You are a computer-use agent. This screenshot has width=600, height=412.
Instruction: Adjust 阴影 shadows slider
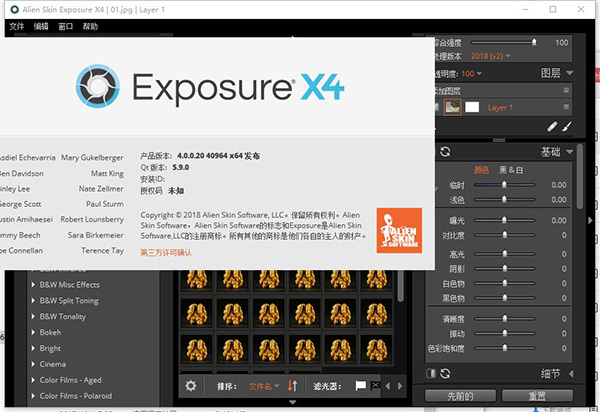pos(504,269)
